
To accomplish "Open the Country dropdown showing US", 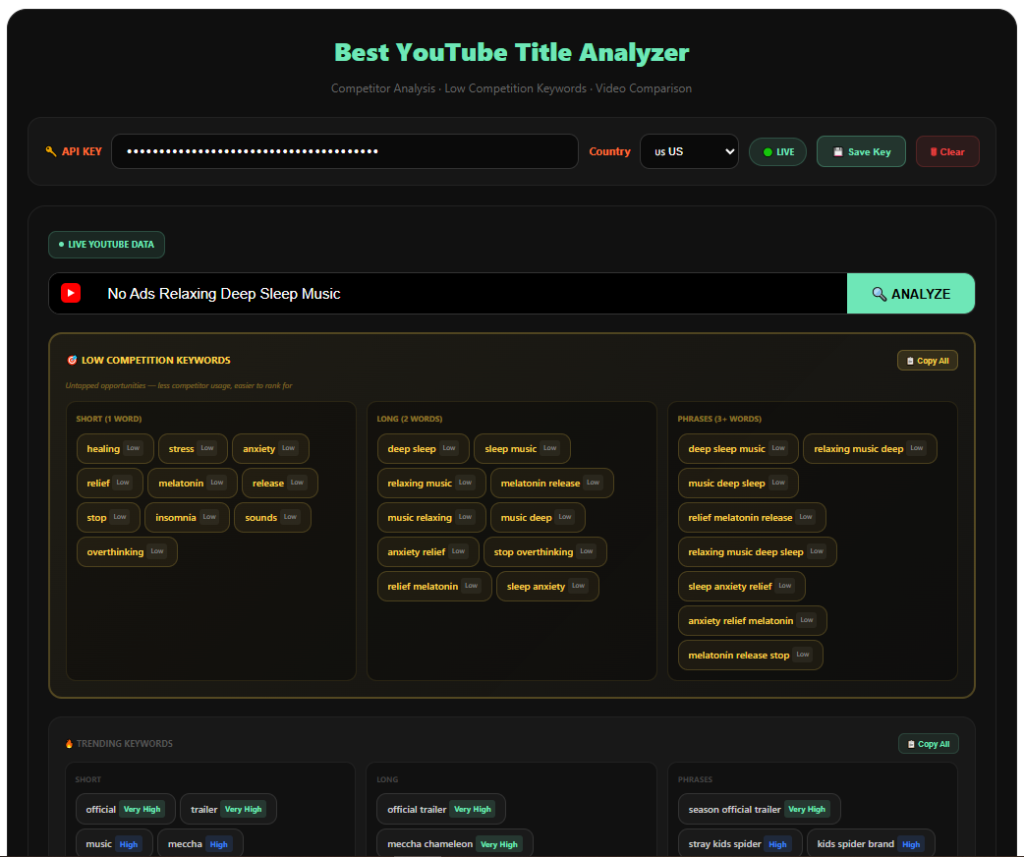I will tap(689, 152).
